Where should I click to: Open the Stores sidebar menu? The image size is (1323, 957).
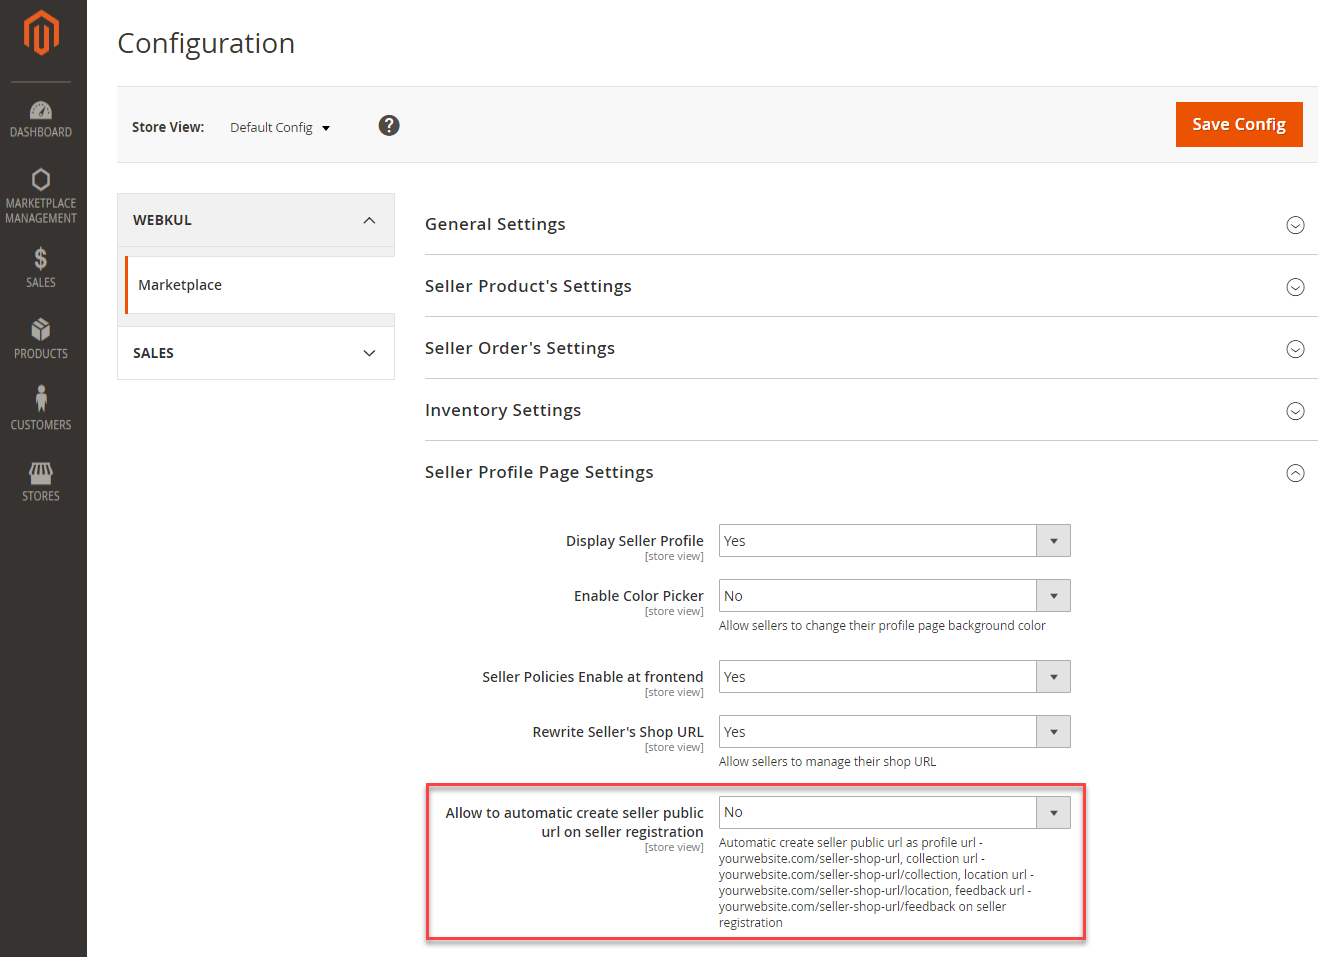click(x=41, y=481)
